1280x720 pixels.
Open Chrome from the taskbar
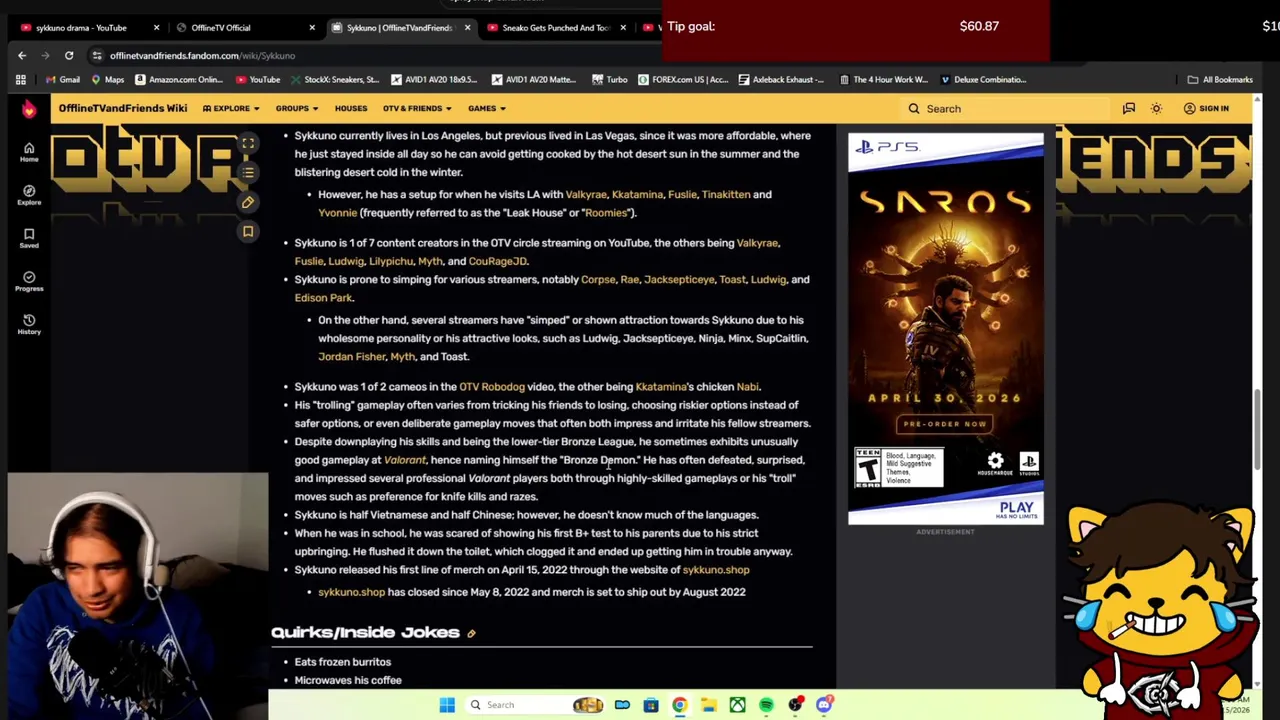679,705
